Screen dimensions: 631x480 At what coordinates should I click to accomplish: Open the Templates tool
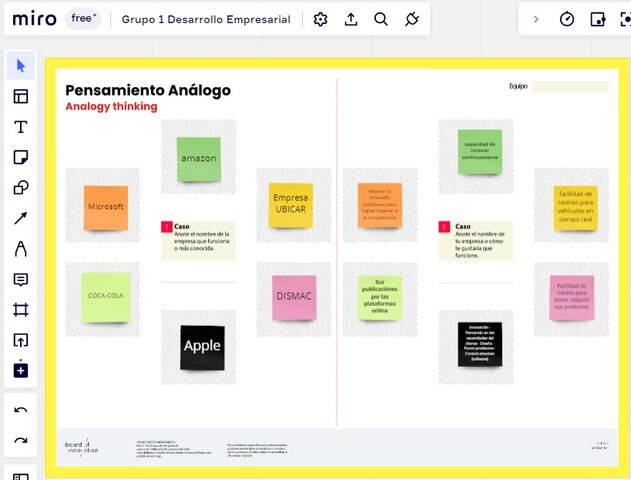pyautogui.click(x=21, y=97)
